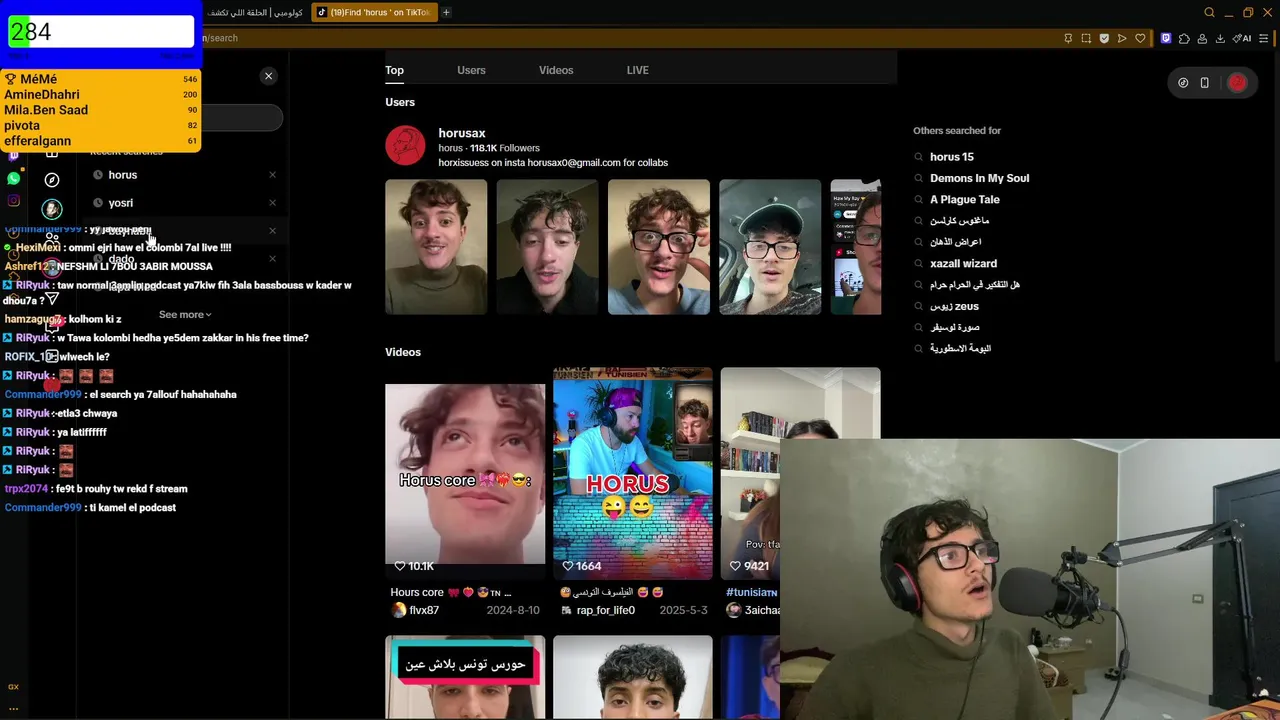Switch to the Users results tab
1280x720 pixels.
(471, 70)
